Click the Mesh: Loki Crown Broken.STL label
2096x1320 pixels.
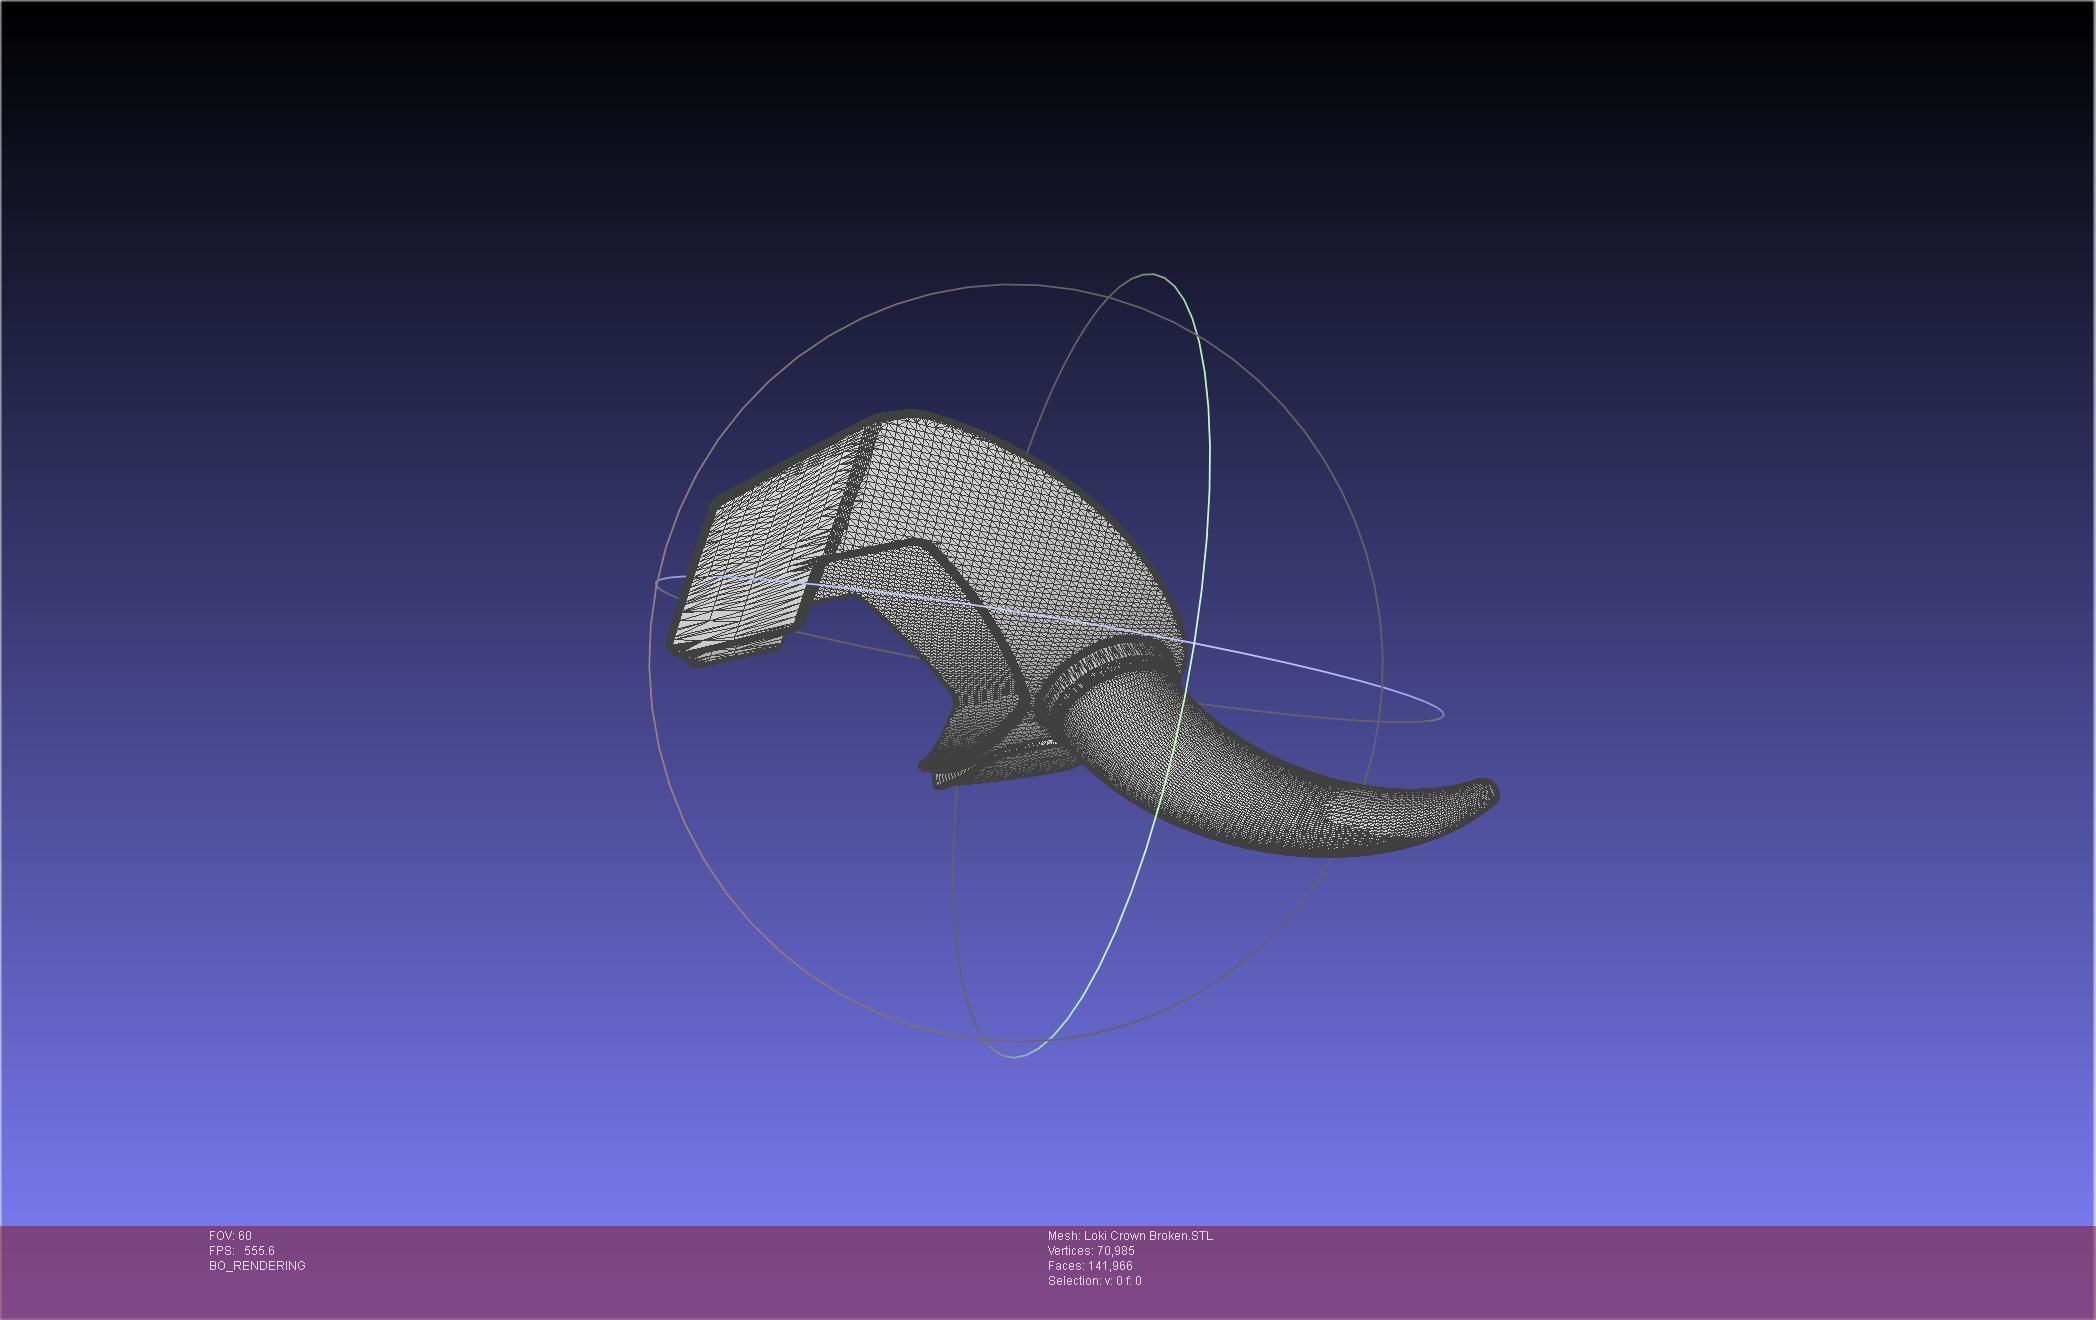point(1130,1236)
